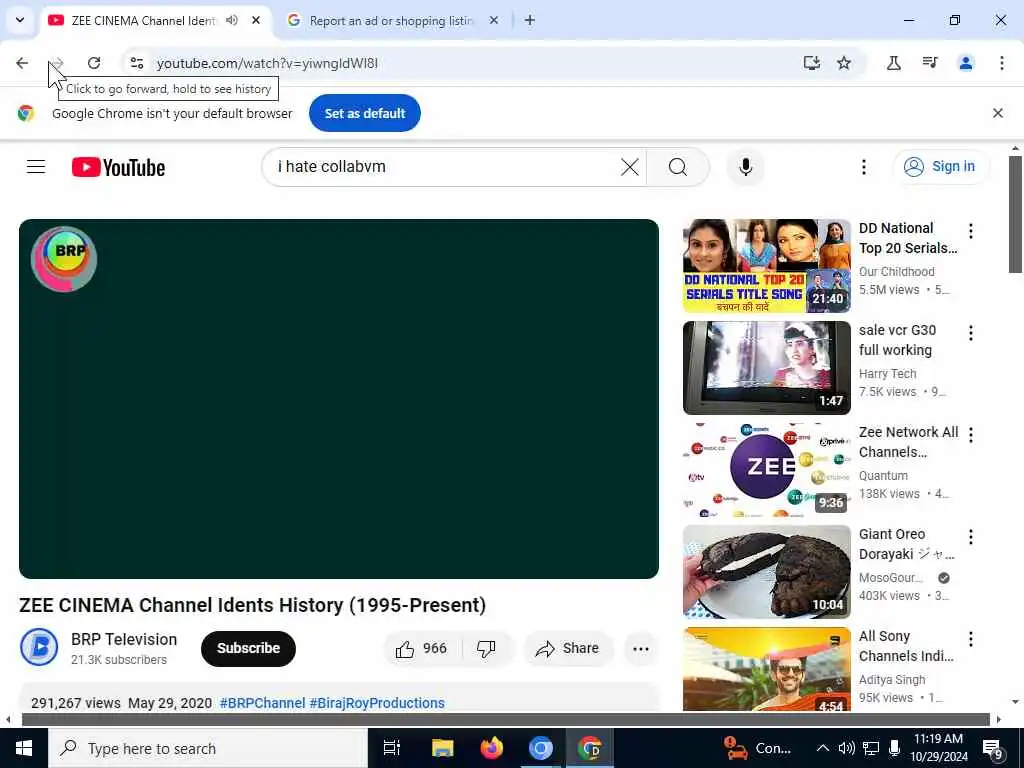Open Chrome profile avatar
This screenshot has width=1024, height=768.
tap(966, 63)
